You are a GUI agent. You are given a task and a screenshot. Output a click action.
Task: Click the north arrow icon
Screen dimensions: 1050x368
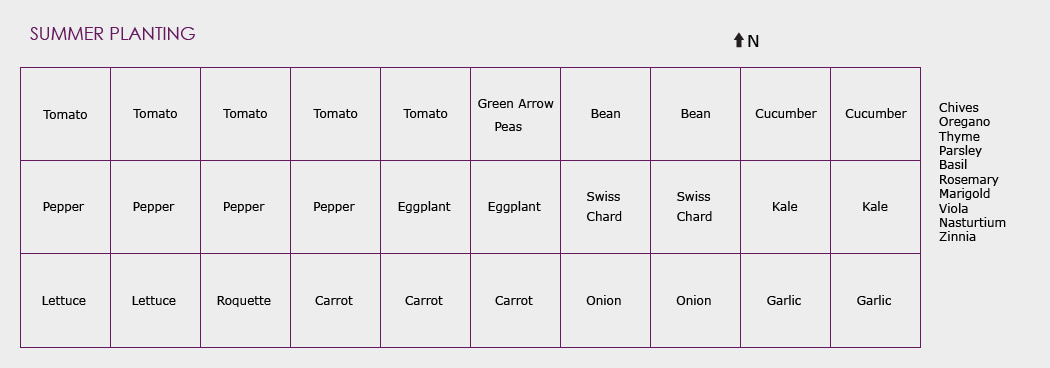click(739, 40)
